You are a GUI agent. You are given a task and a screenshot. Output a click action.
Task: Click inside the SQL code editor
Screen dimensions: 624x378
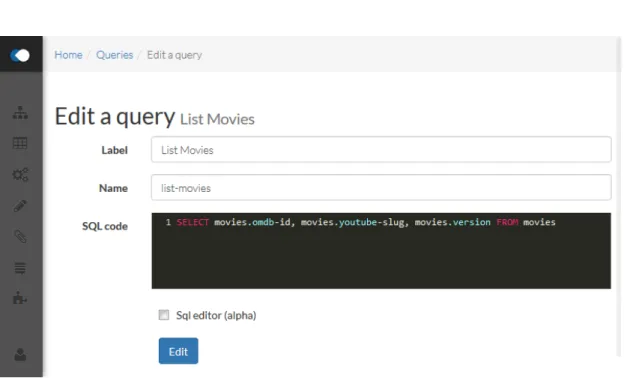coord(381,251)
